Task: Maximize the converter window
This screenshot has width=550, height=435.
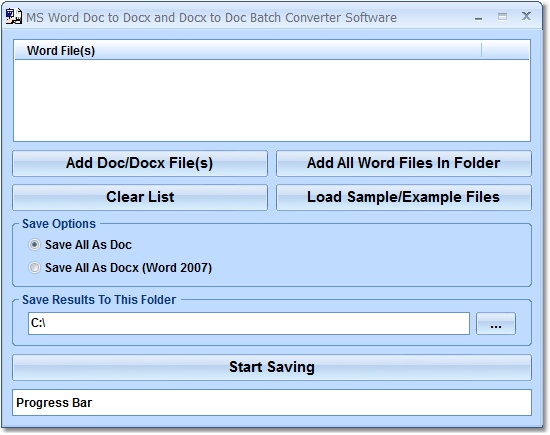Action: click(502, 16)
